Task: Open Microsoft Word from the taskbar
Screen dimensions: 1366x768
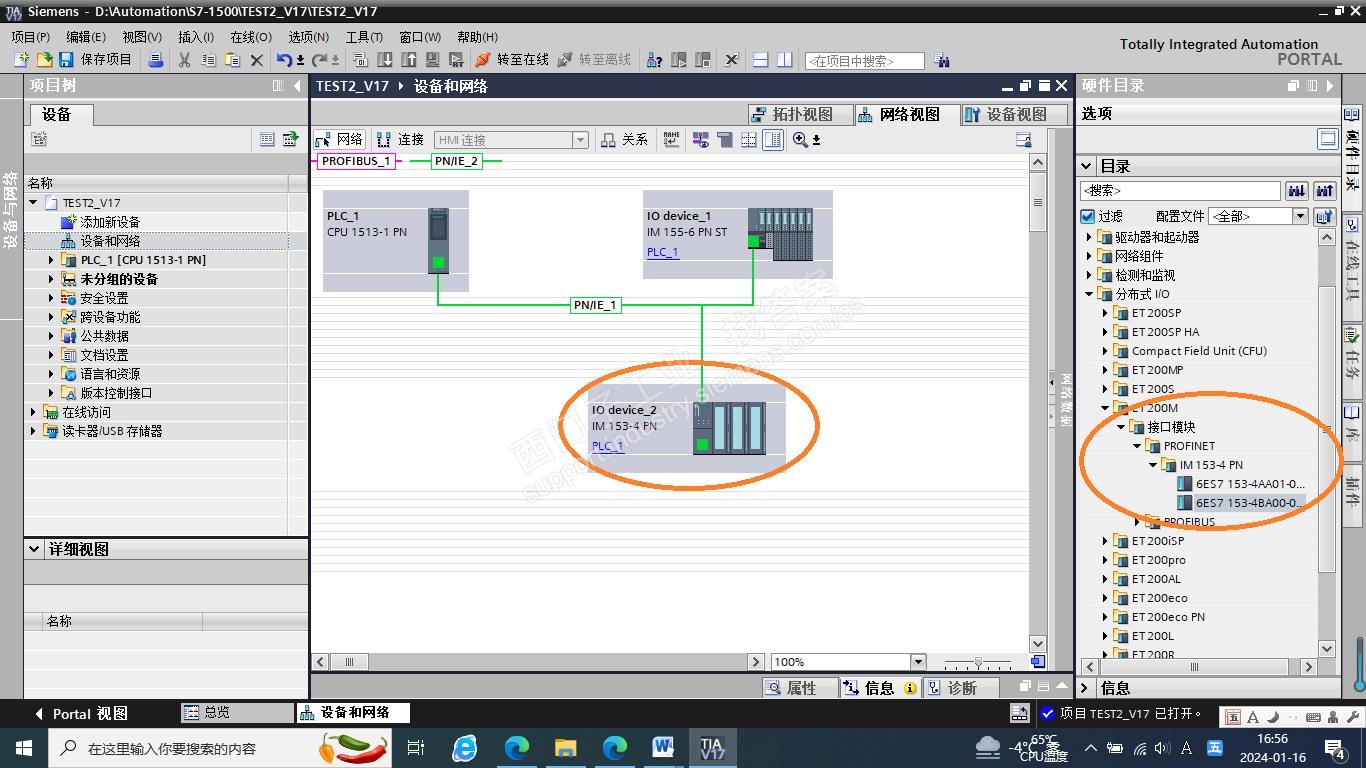Action: click(x=663, y=747)
